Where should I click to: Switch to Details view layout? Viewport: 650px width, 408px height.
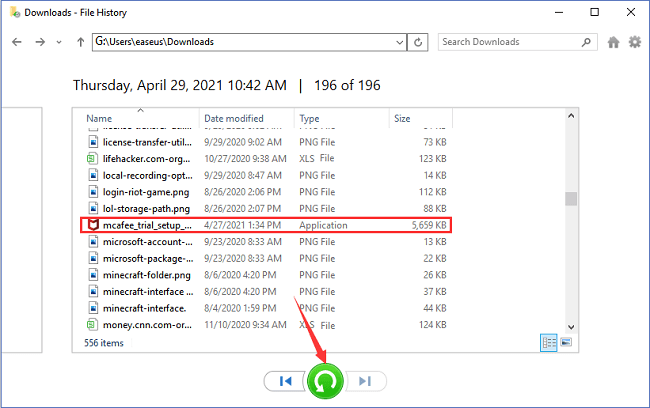549,342
